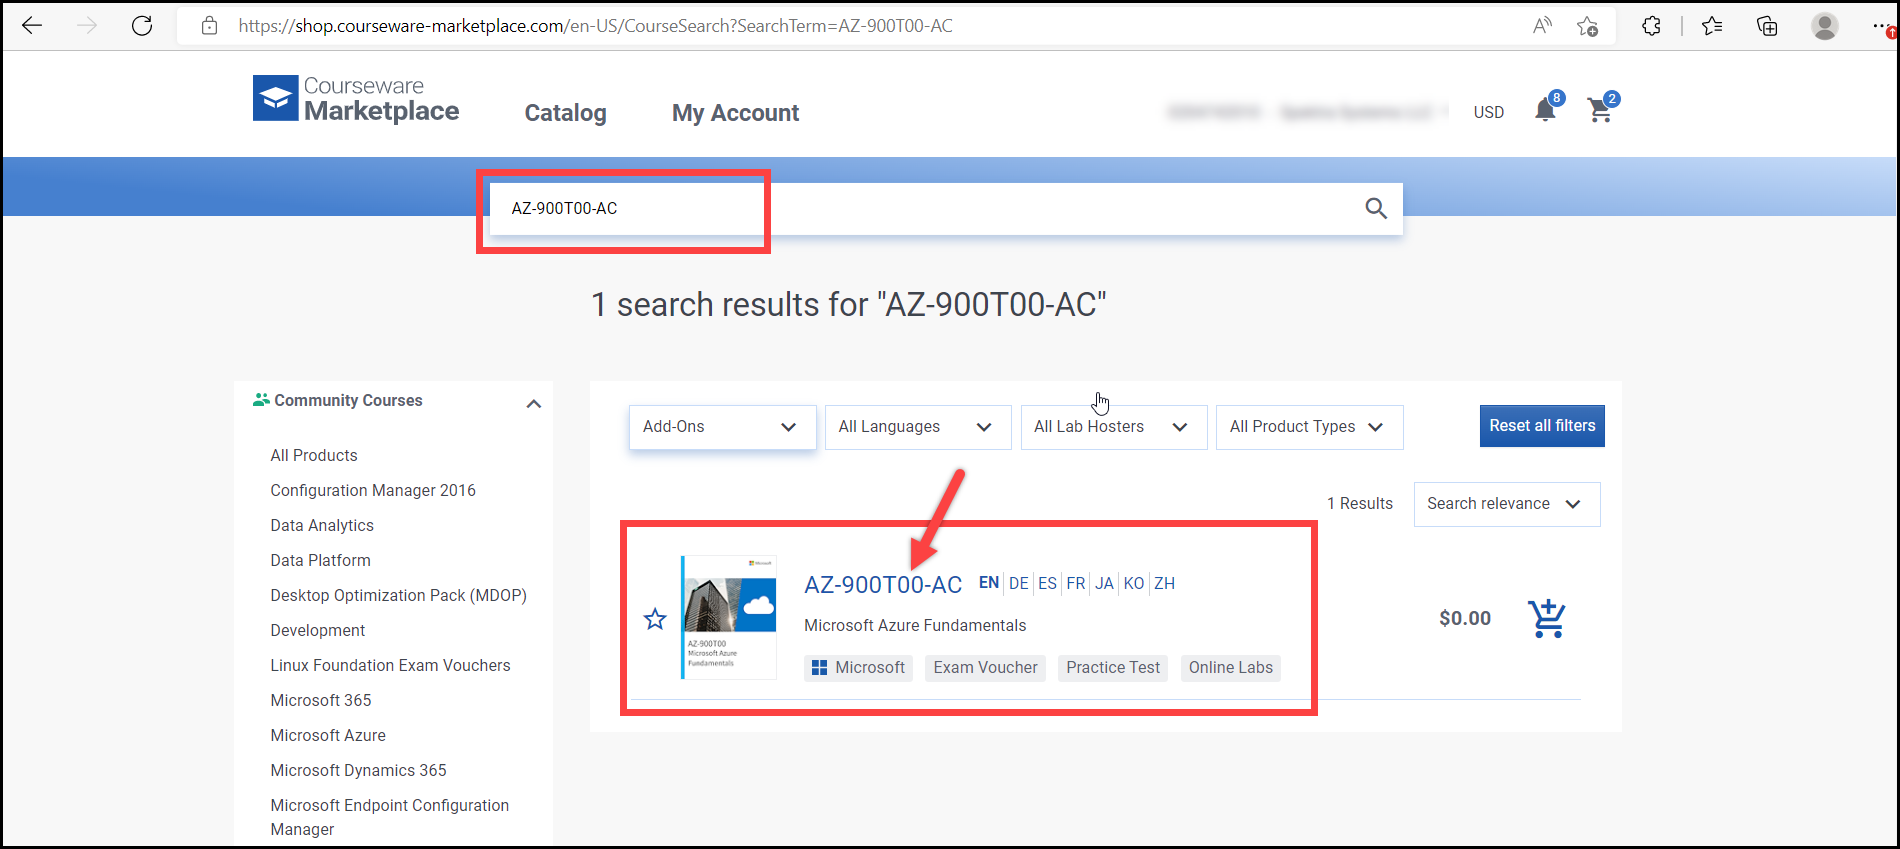Open the browser profile avatar
The height and width of the screenshot is (849, 1900).
pyautogui.click(x=1825, y=26)
